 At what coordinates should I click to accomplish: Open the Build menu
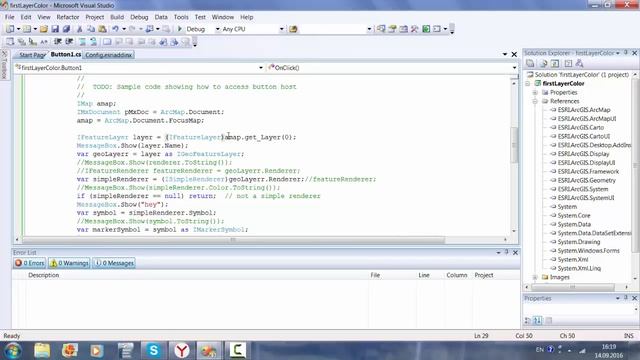pos(117,17)
